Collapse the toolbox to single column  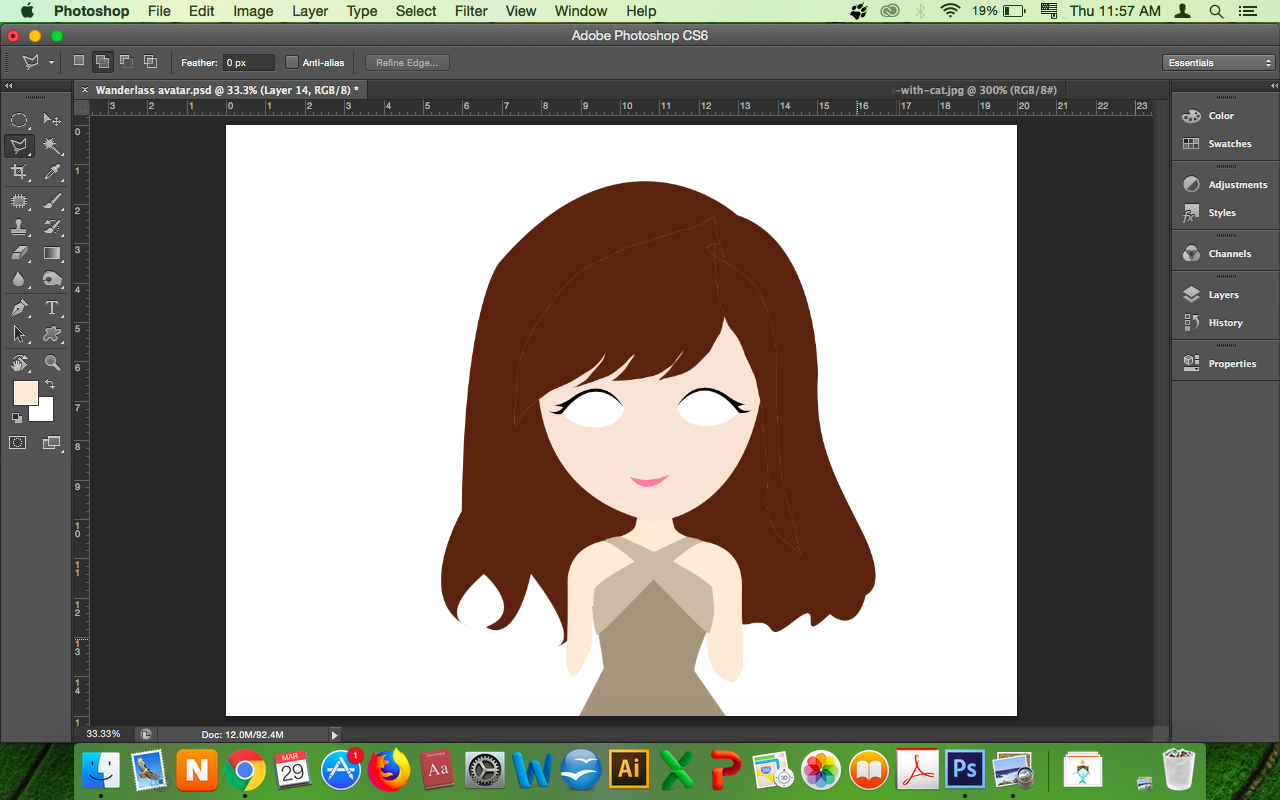9,86
